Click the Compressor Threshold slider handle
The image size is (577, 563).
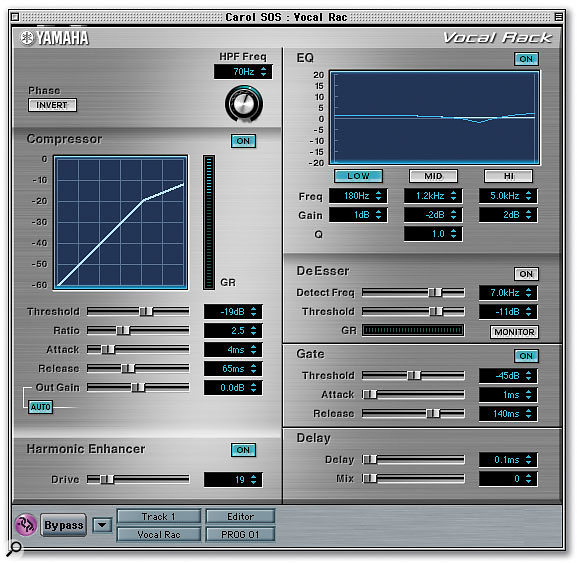pos(146,312)
